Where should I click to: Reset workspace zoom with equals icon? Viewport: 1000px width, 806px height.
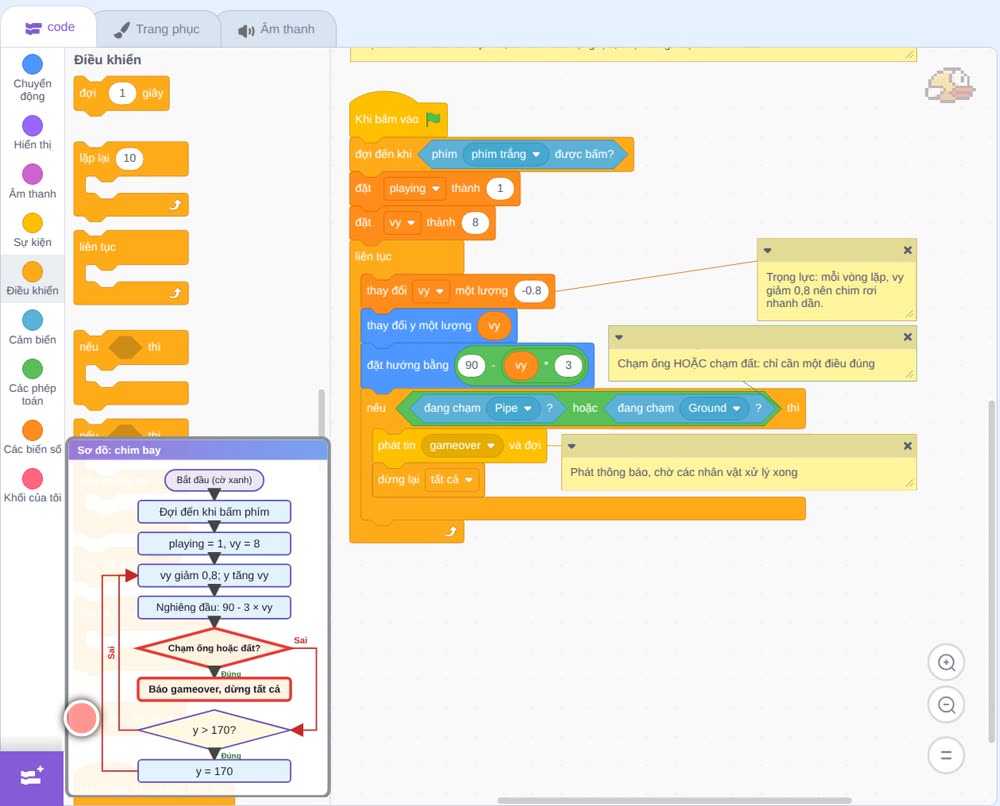point(946,755)
